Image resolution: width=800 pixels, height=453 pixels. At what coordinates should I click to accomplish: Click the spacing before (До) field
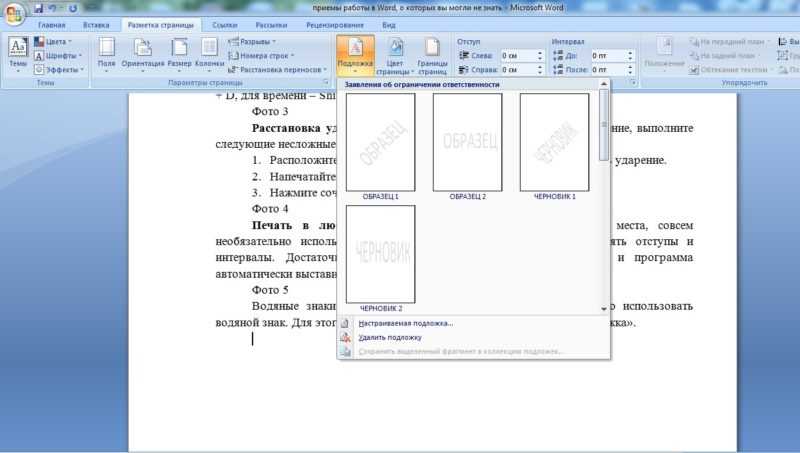[608, 56]
